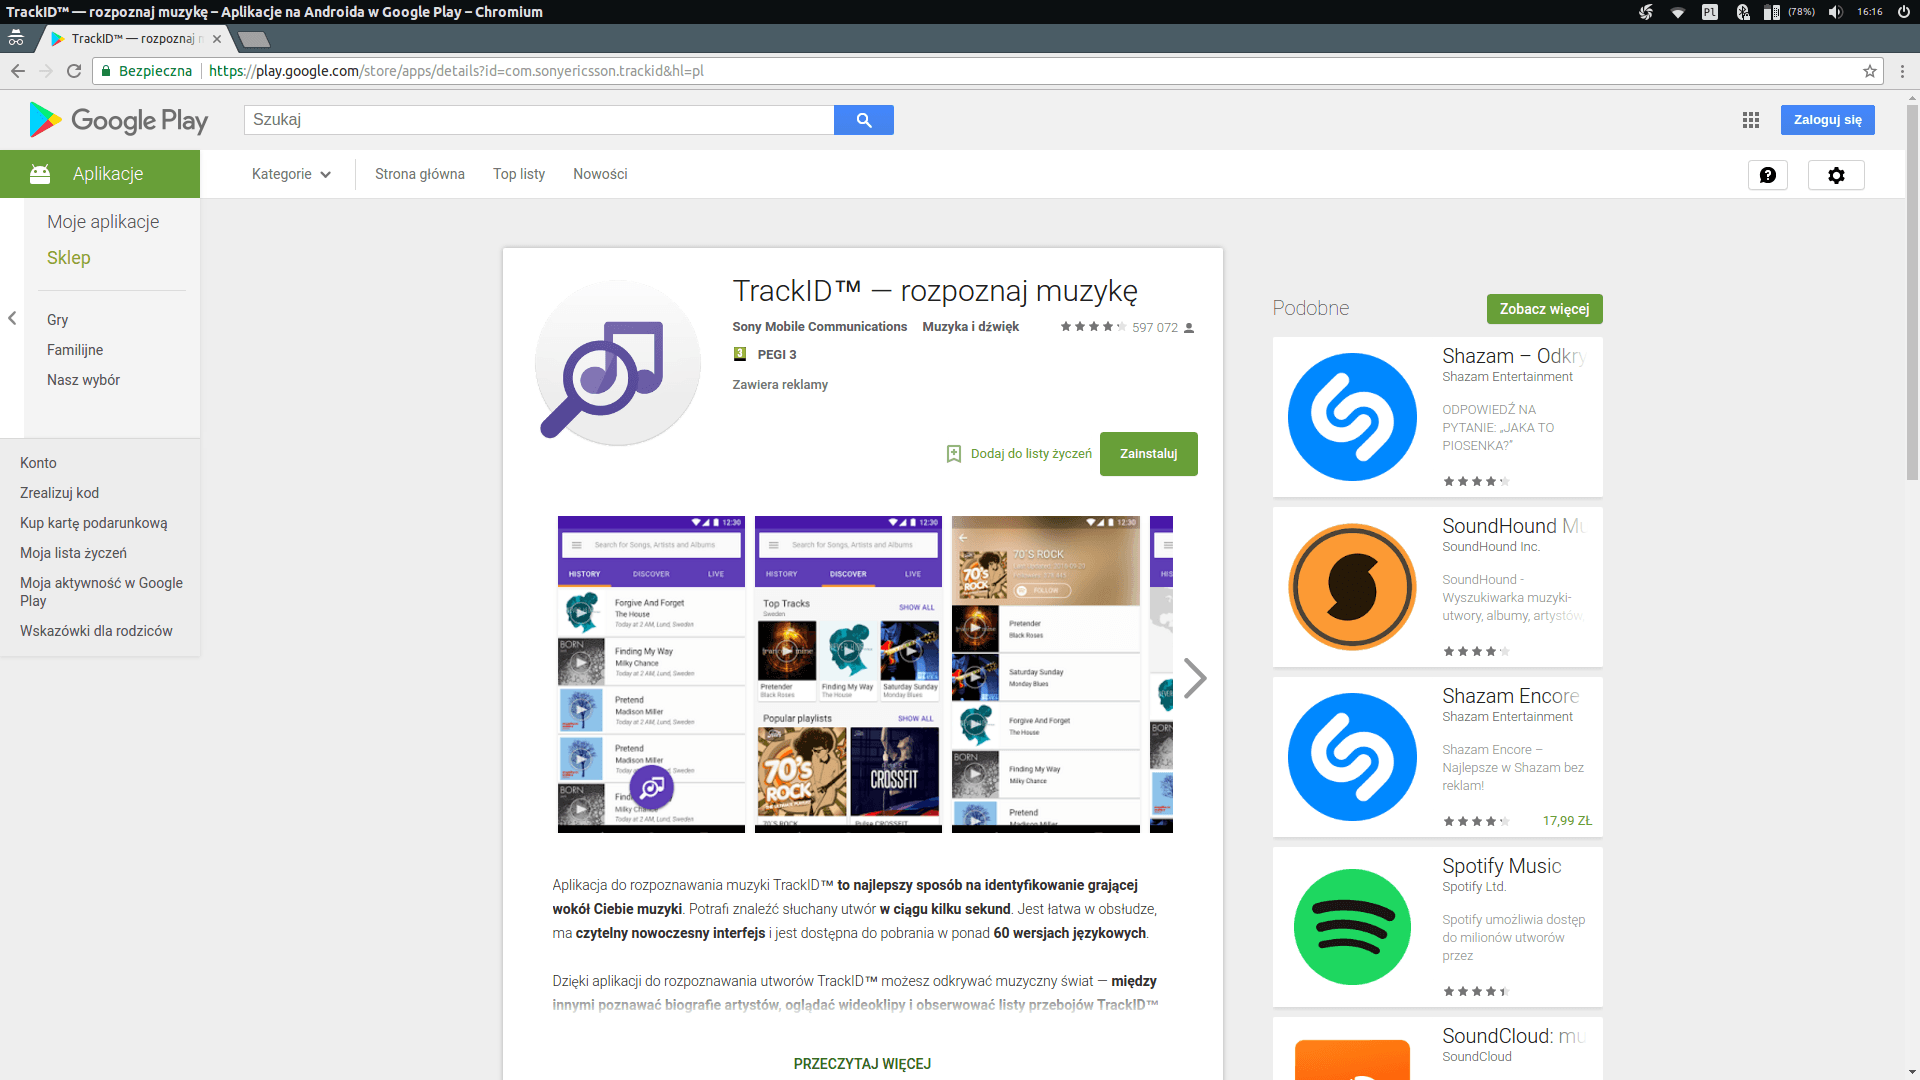The width and height of the screenshot is (1920, 1080).
Task: Expand the Kategorie dropdown
Action: pyautogui.click(x=291, y=174)
